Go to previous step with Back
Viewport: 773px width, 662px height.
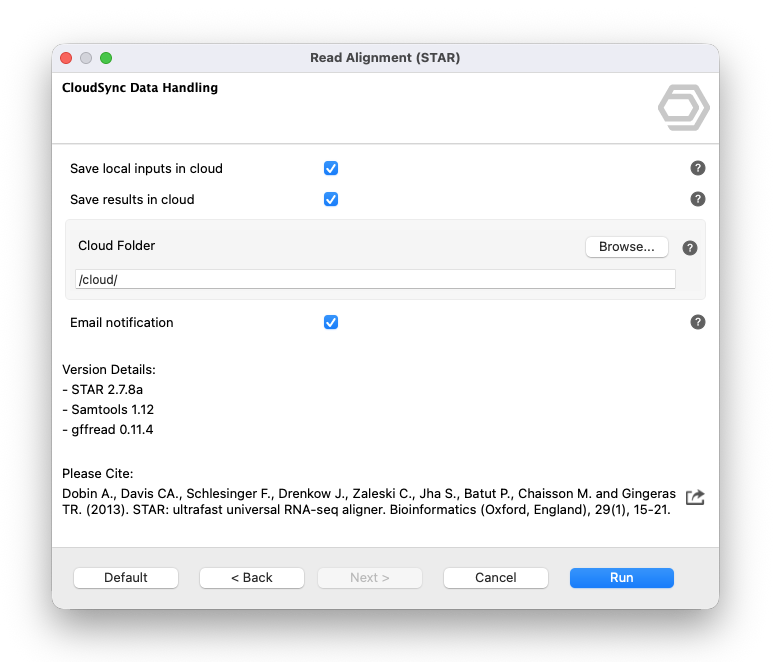click(x=251, y=577)
